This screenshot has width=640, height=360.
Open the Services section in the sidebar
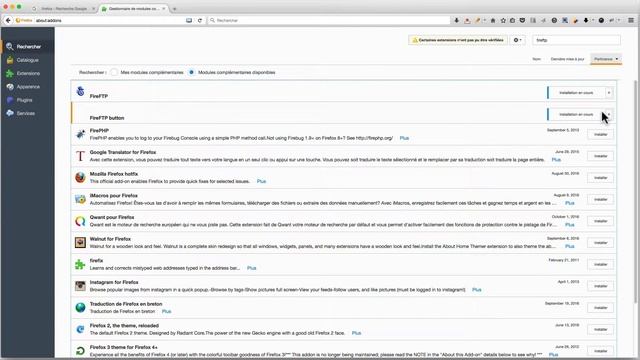[x=27, y=113]
